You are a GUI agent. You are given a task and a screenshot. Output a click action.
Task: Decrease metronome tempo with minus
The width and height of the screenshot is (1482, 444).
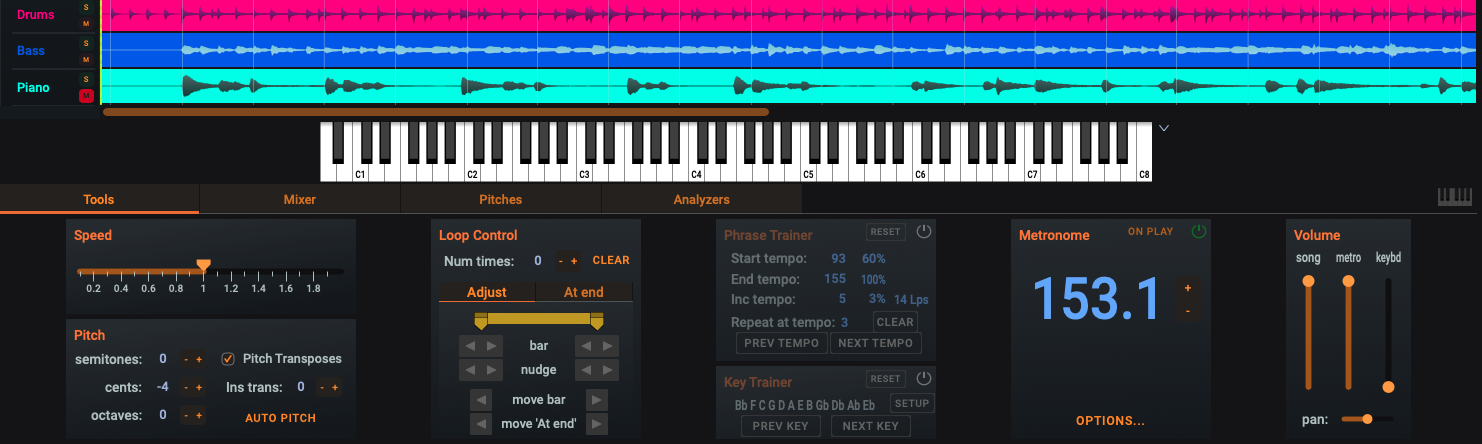pyautogui.click(x=1188, y=311)
